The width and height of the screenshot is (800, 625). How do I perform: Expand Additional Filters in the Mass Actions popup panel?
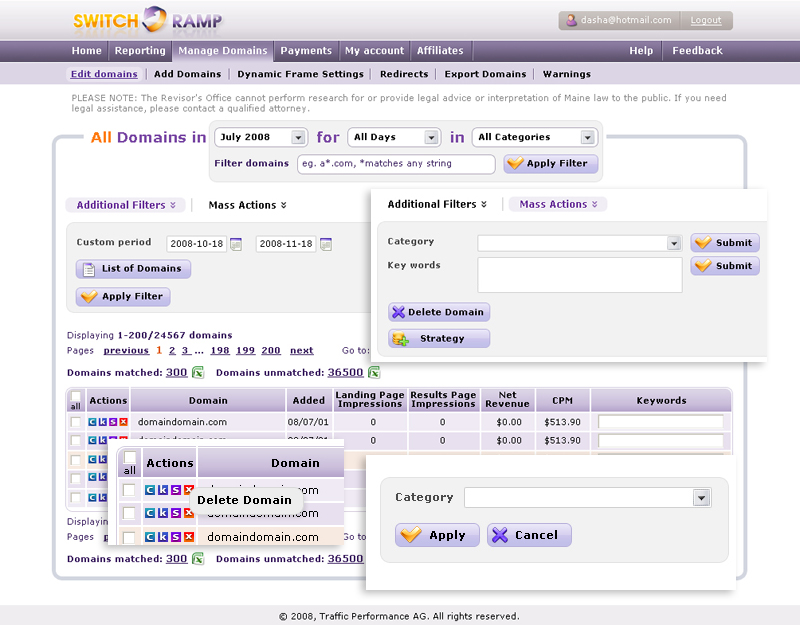click(x=437, y=204)
